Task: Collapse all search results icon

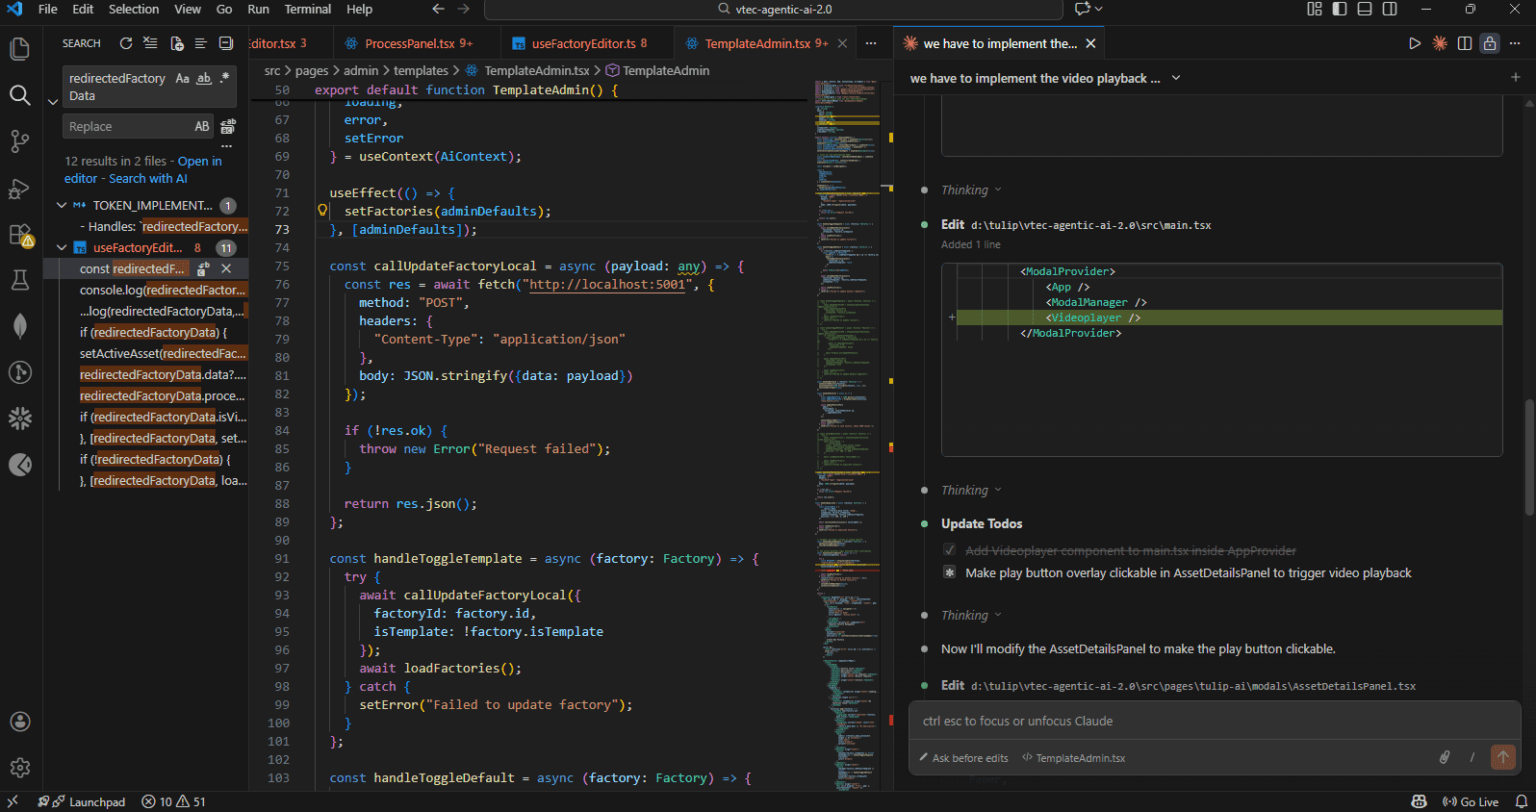Action: (x=225, y=43)
